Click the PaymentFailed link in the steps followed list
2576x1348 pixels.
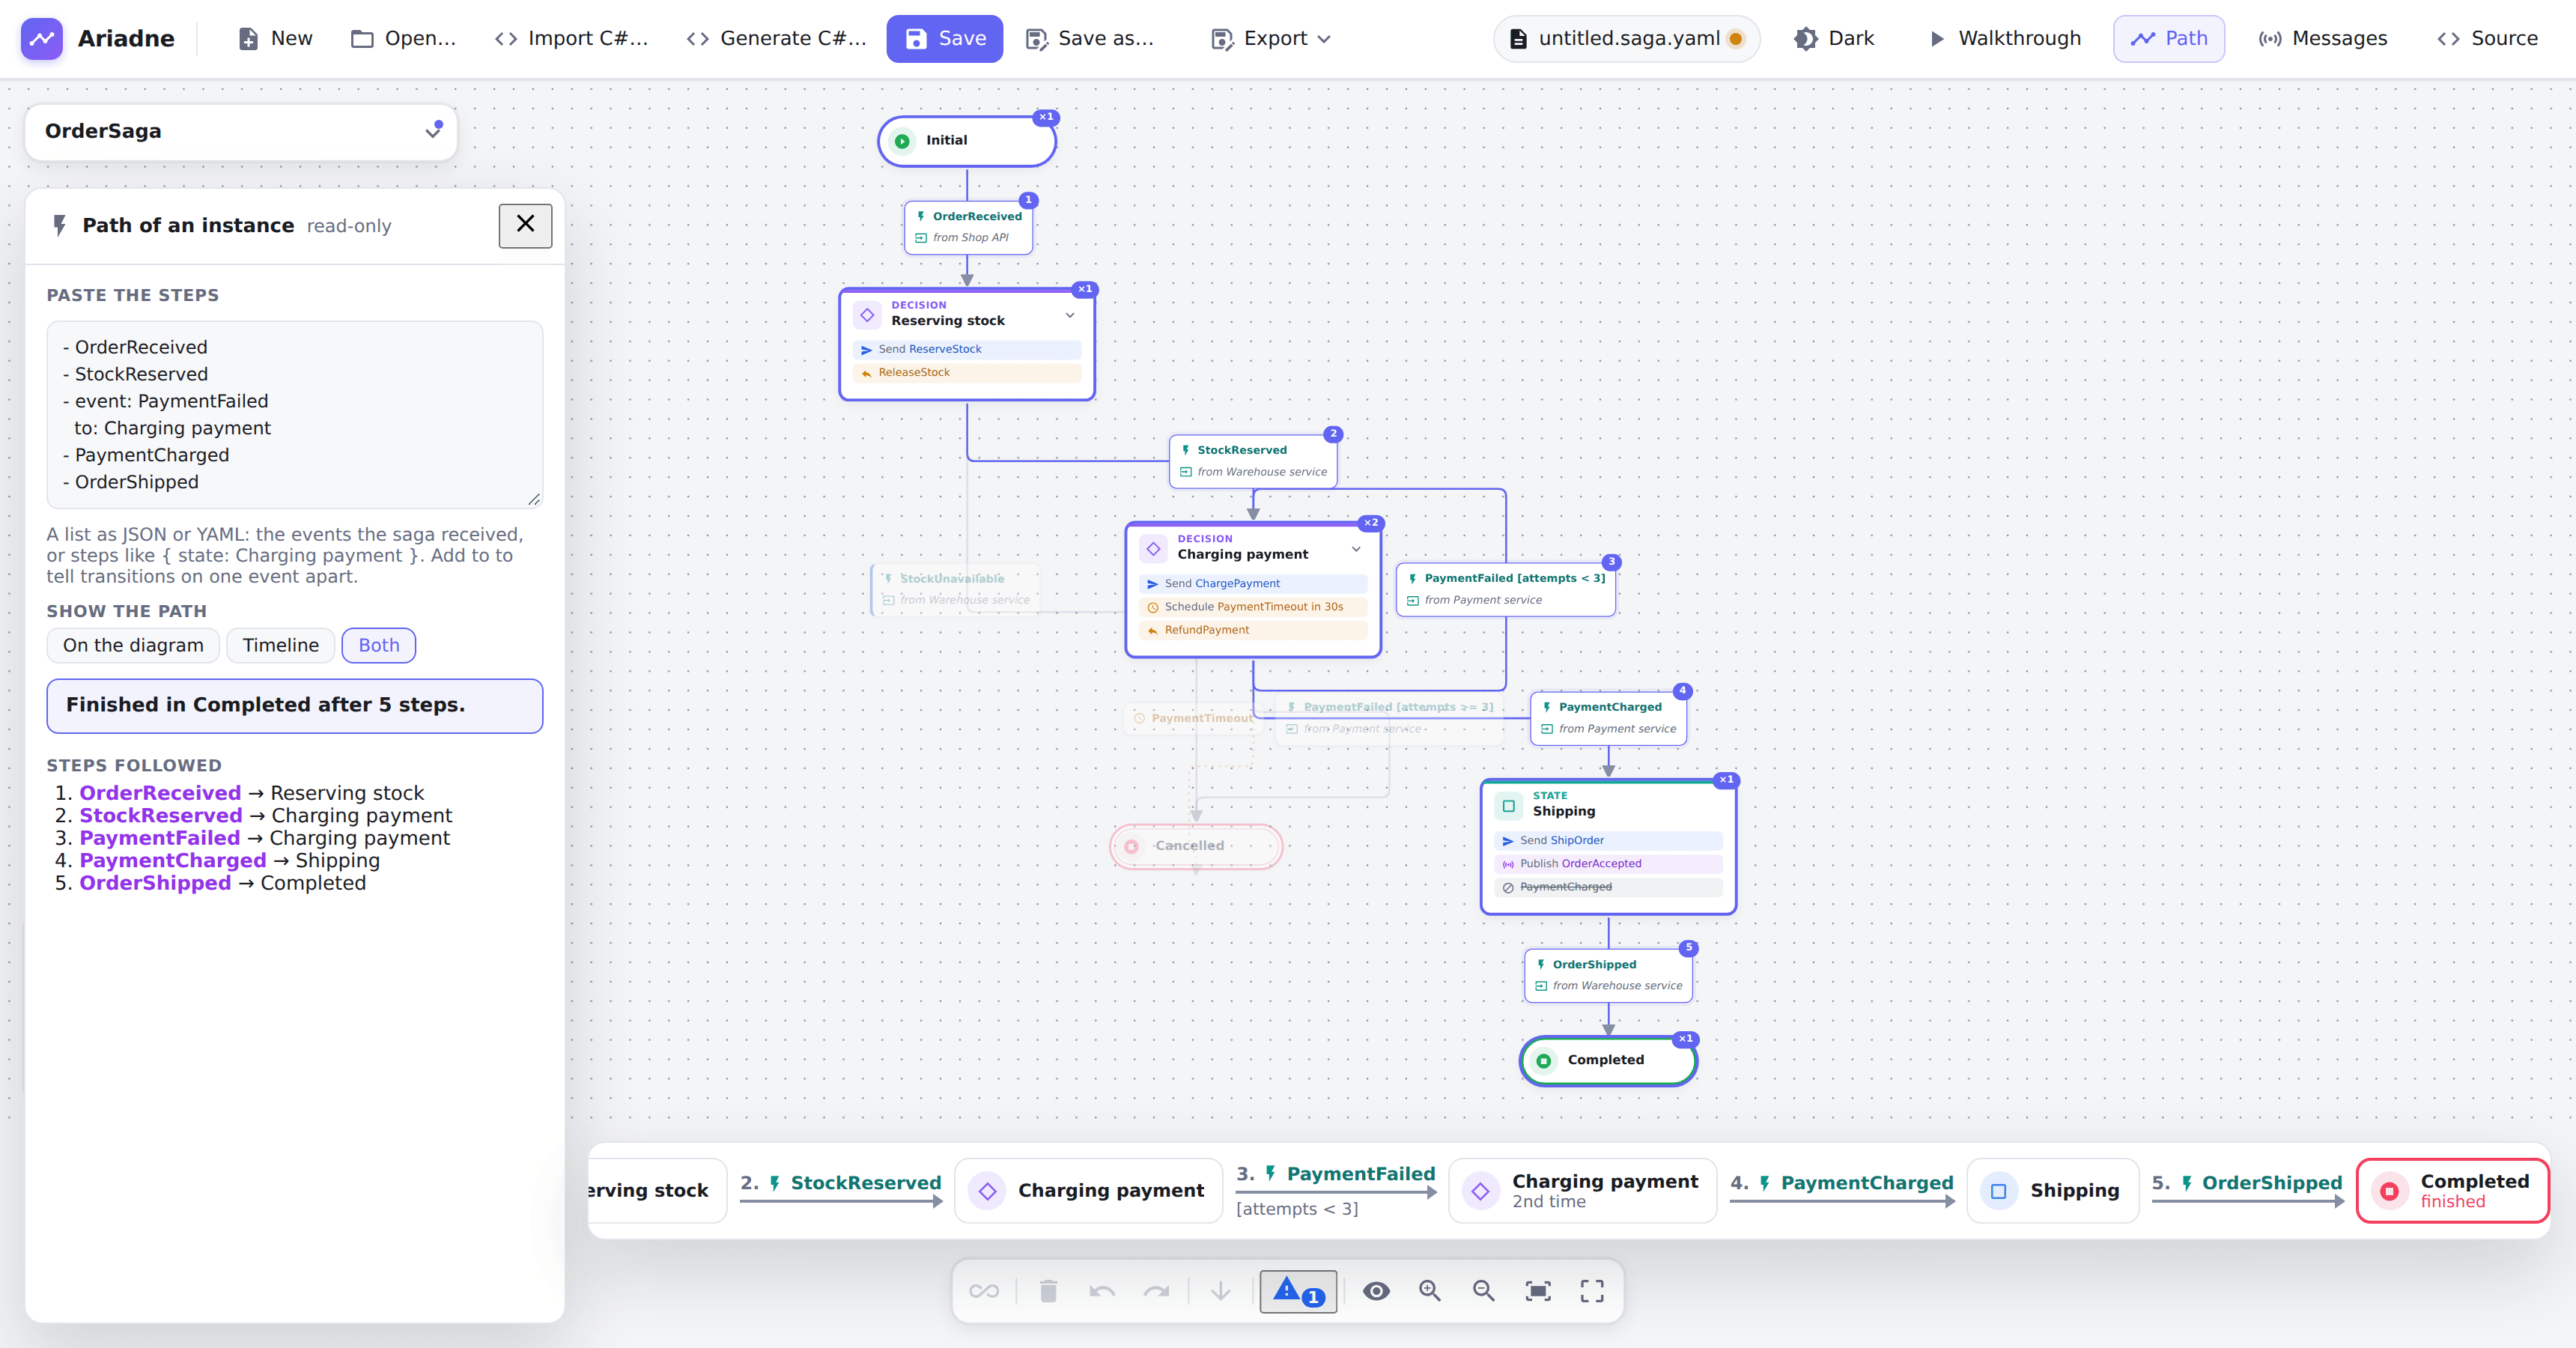coord(160,838)
